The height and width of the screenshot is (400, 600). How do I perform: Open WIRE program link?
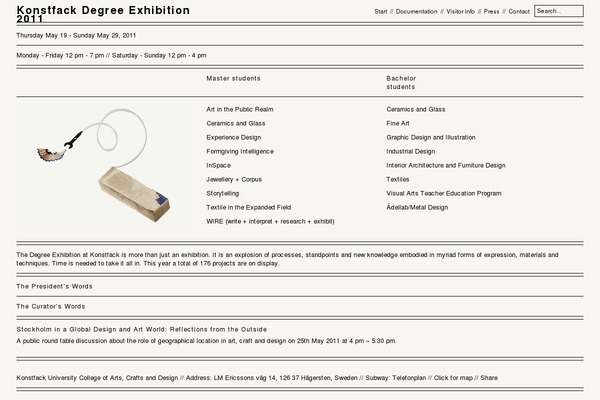(x=270, y=222)
